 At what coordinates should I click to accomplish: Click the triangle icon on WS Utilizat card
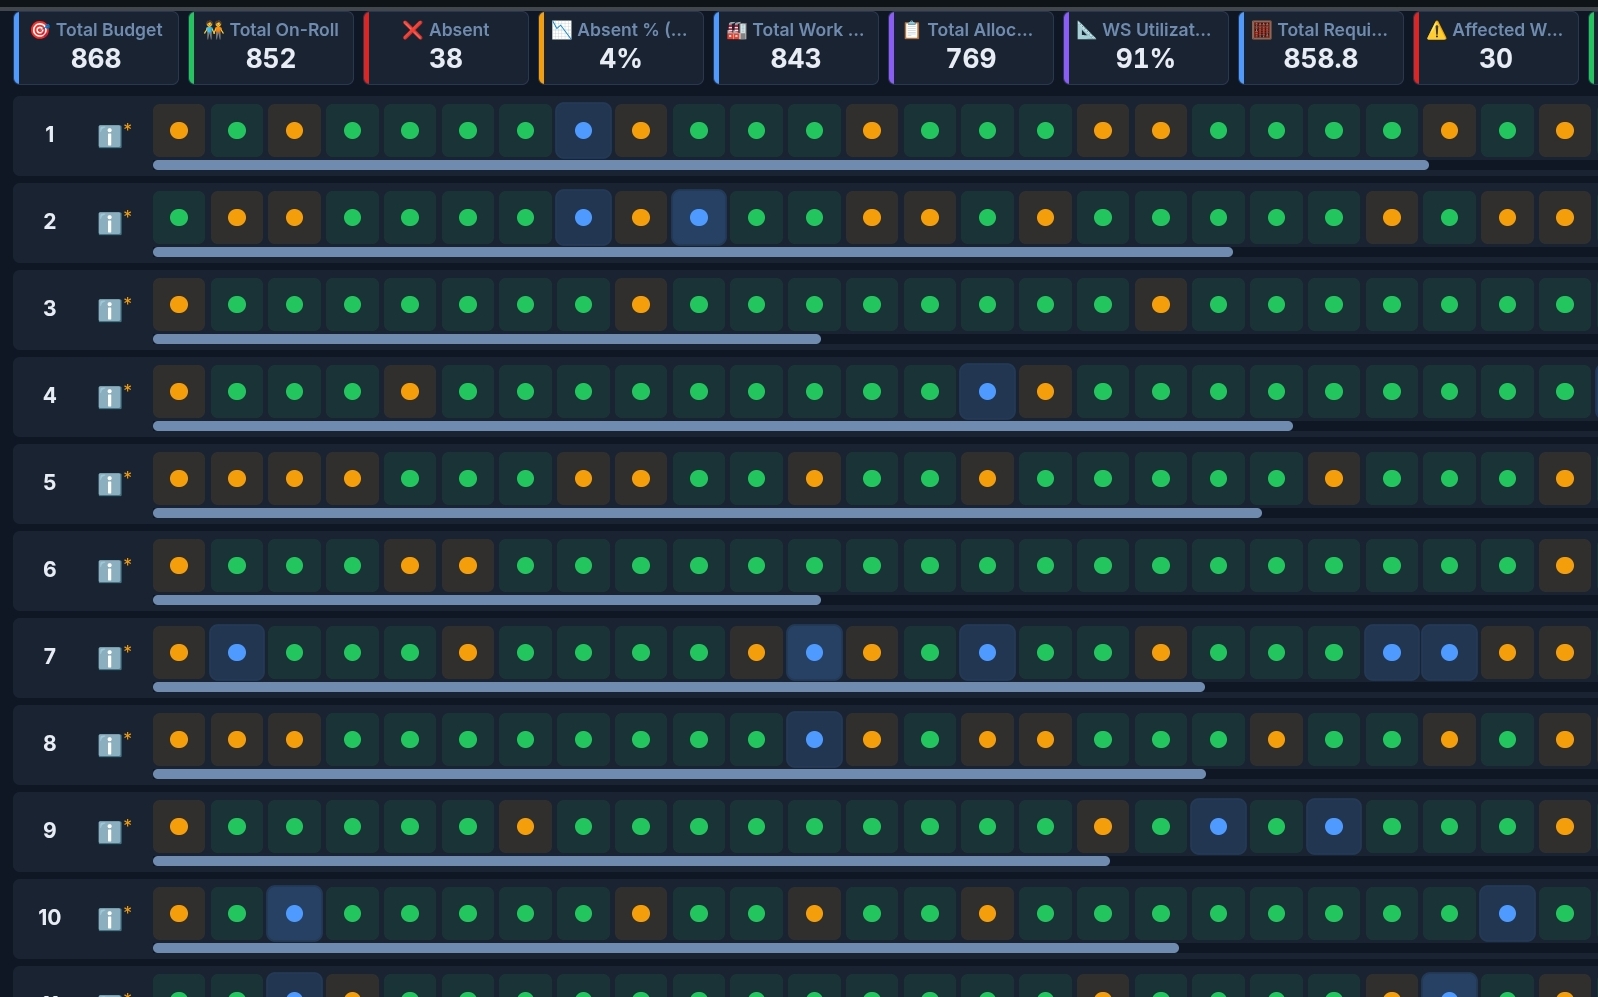tap(1087, 30)
